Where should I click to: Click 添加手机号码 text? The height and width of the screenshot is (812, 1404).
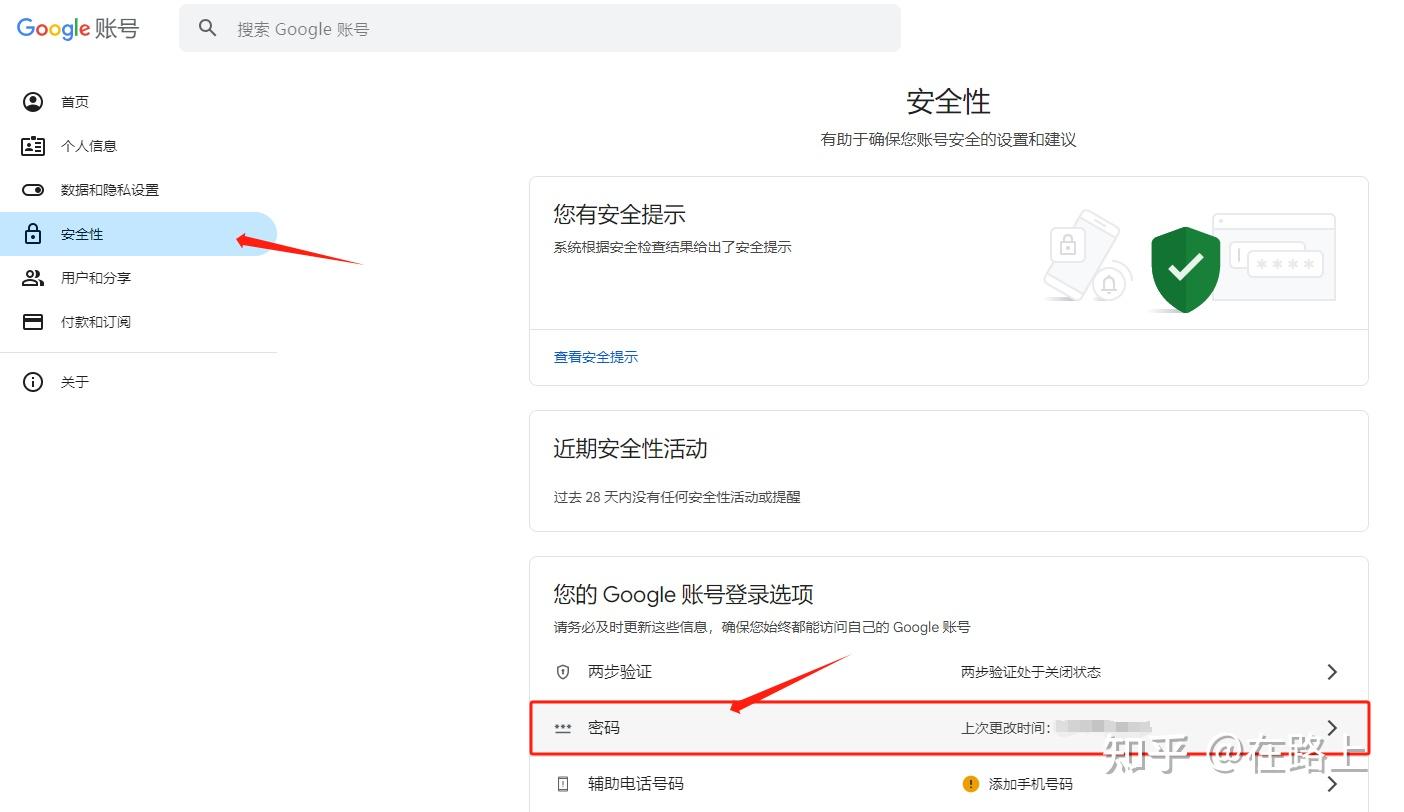pyautogui.click(x=1030, y=784)
